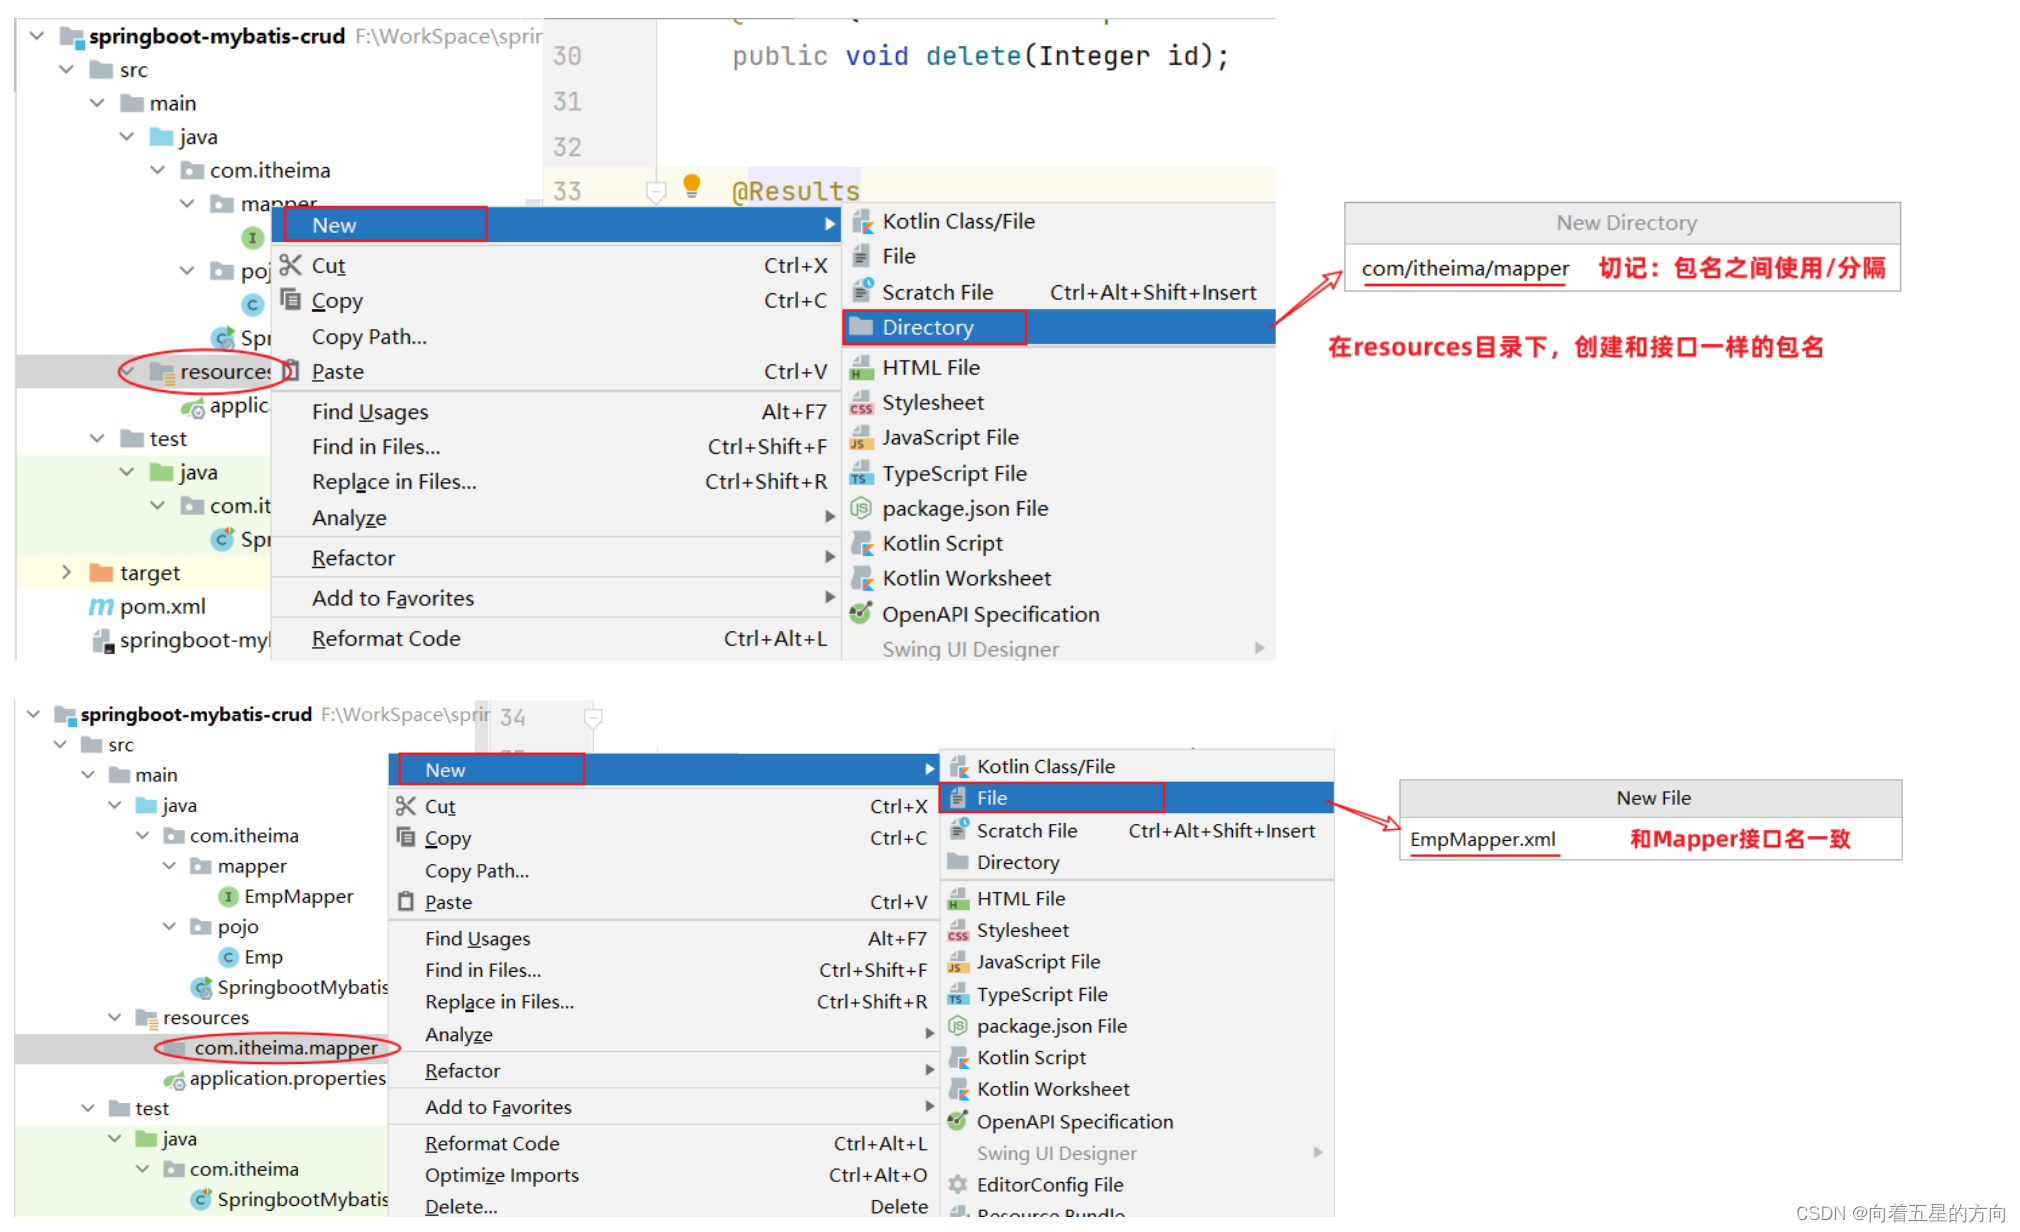Click the Stylesheet CSS icon in lower submenu
This screenshot has height=1232, width=2020.
[x=957, y=930]
